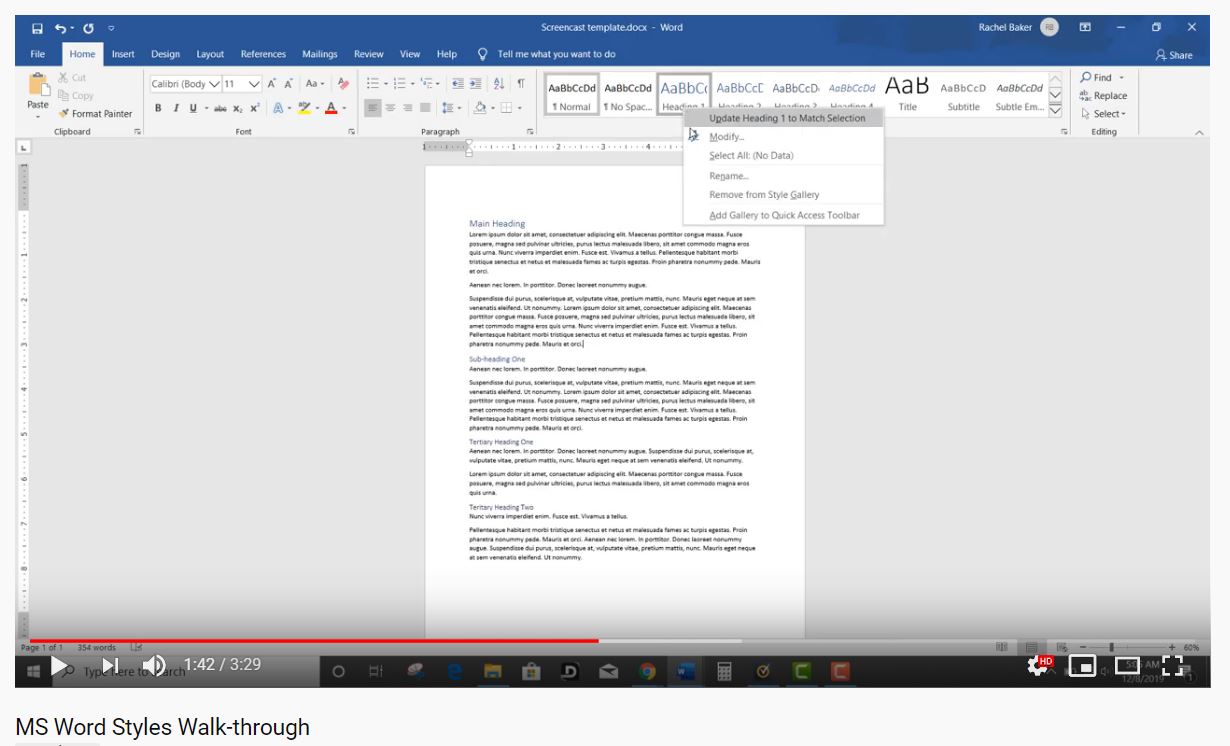Click the Replace button in Editing group
Image resolution: width=1230 pixels, height=746 pixels.
pos(1103,96)
